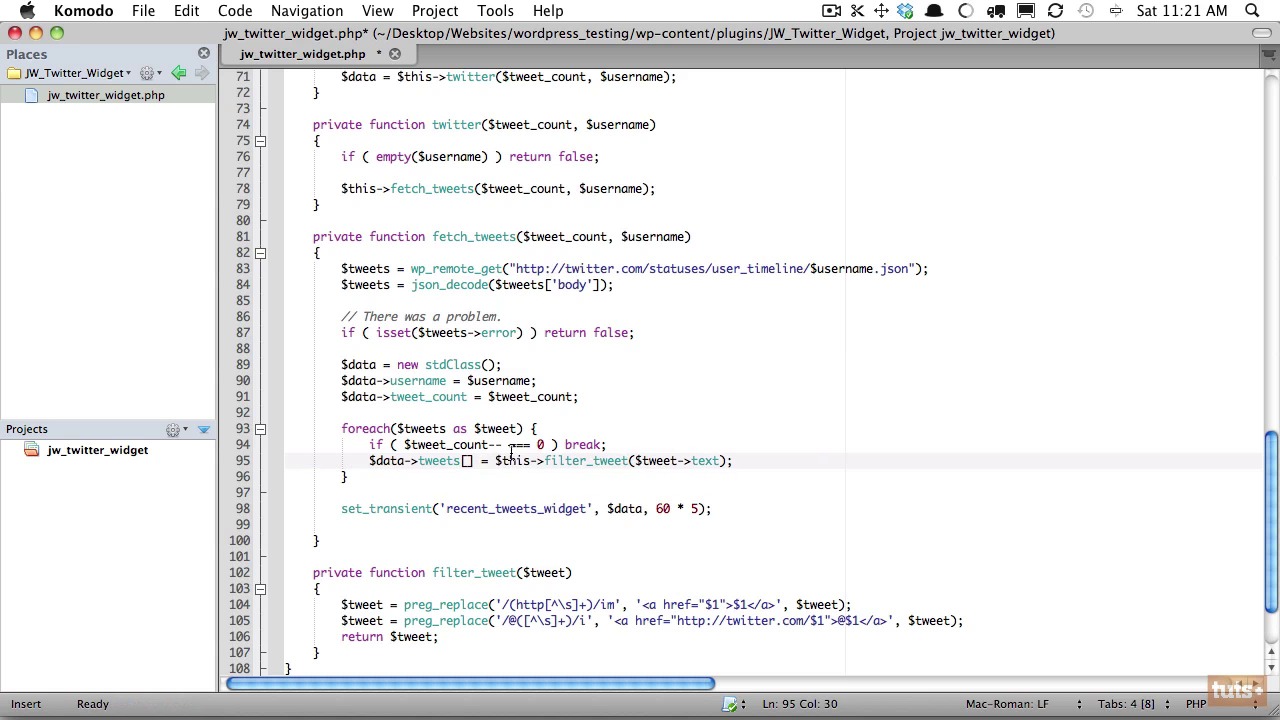Click the horizontal scrollbar thumb
Viewport: 1280px width, 720px height.
click(470, 684)
